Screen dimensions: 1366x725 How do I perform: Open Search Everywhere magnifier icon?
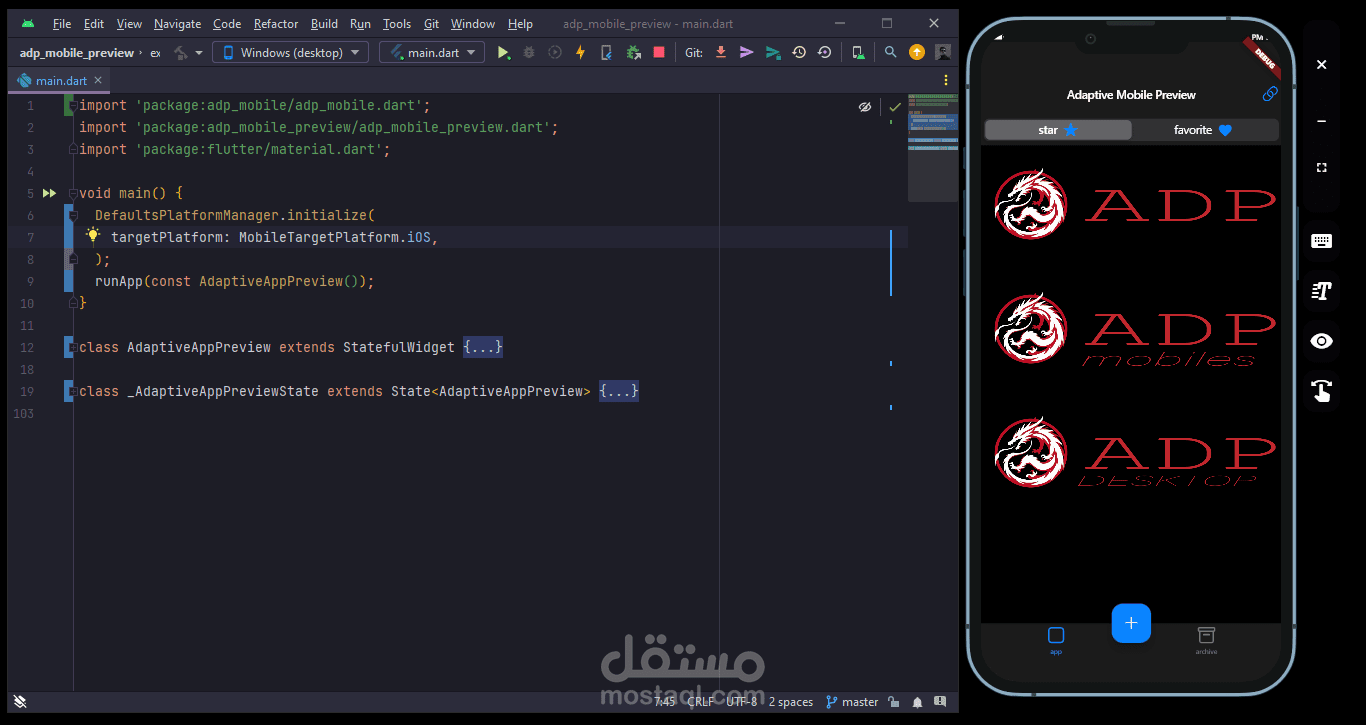(x=890, y=52)
